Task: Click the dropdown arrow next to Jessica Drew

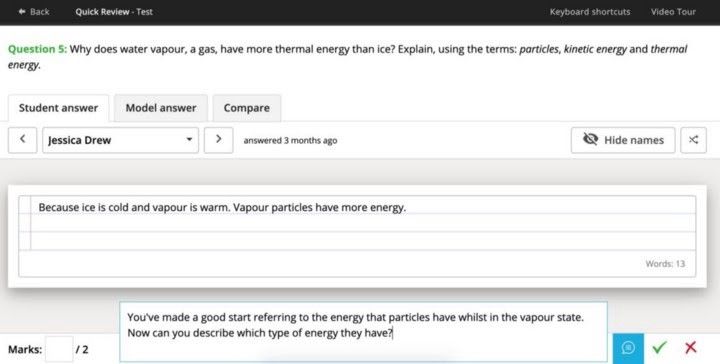Action: [x=189, y=140]
